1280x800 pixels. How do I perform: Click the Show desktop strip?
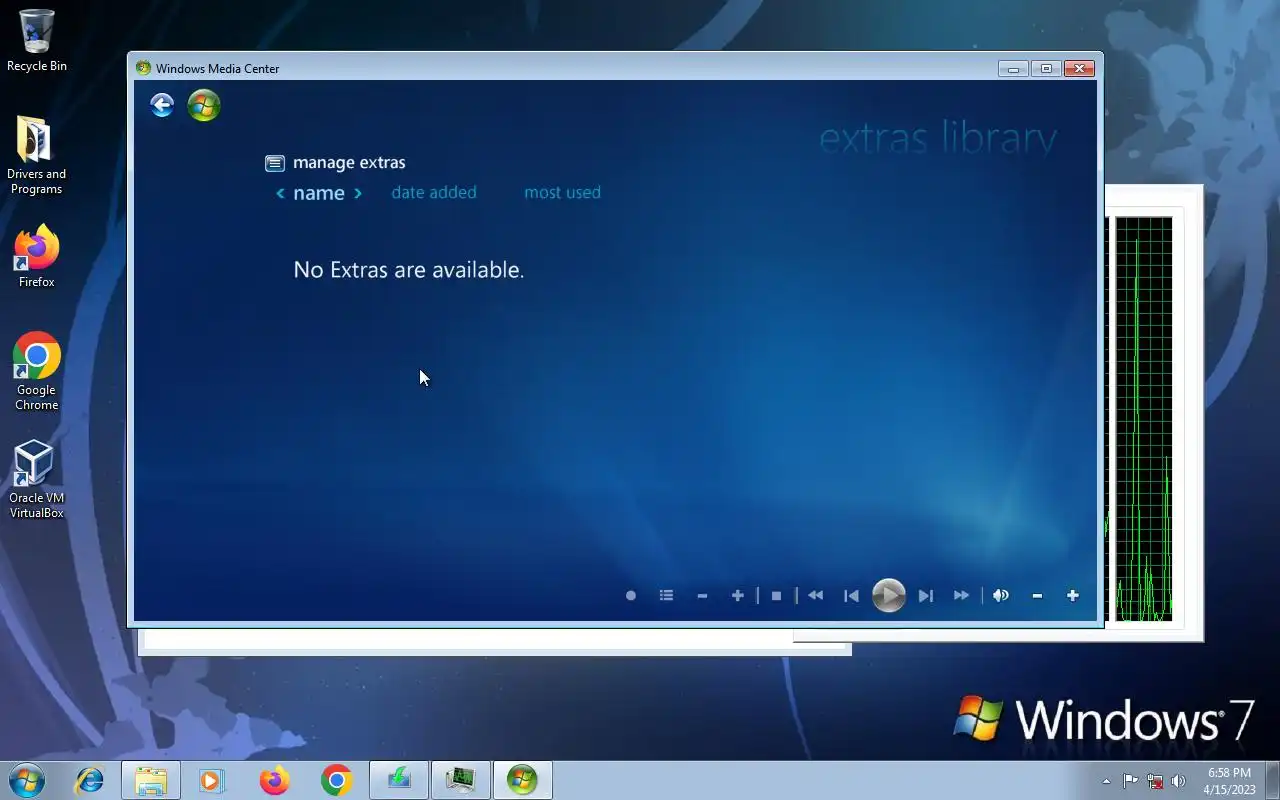(1272, 780)
